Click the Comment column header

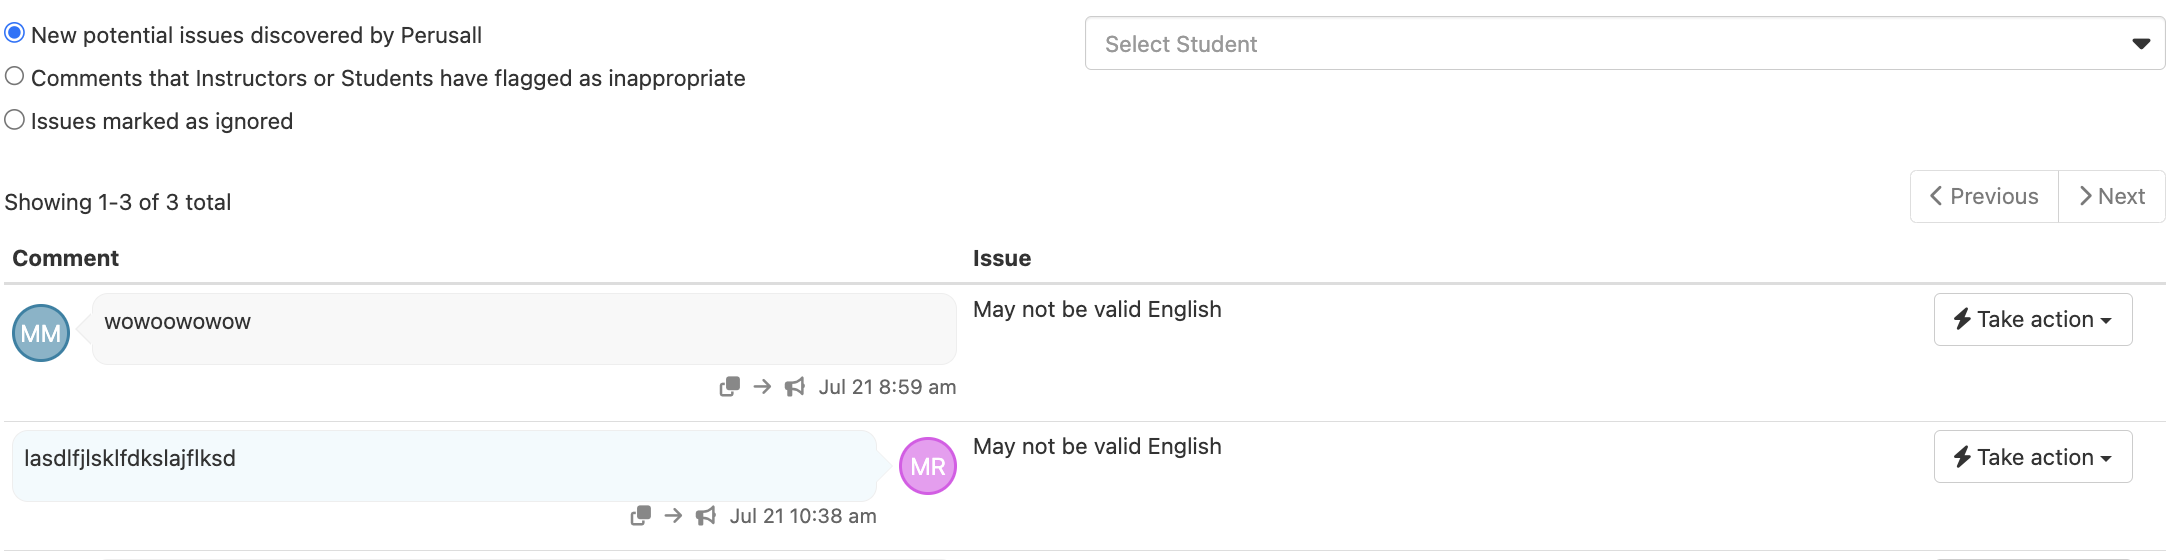66,258
